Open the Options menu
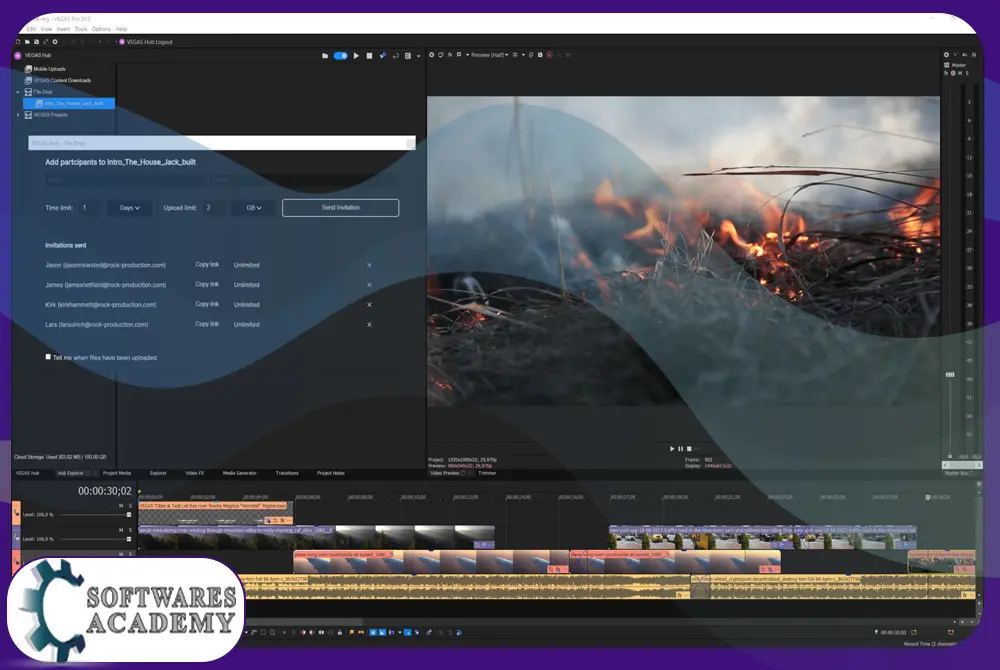The width and height of the screenshot is (1000, 670). click(x=101, y=29)
